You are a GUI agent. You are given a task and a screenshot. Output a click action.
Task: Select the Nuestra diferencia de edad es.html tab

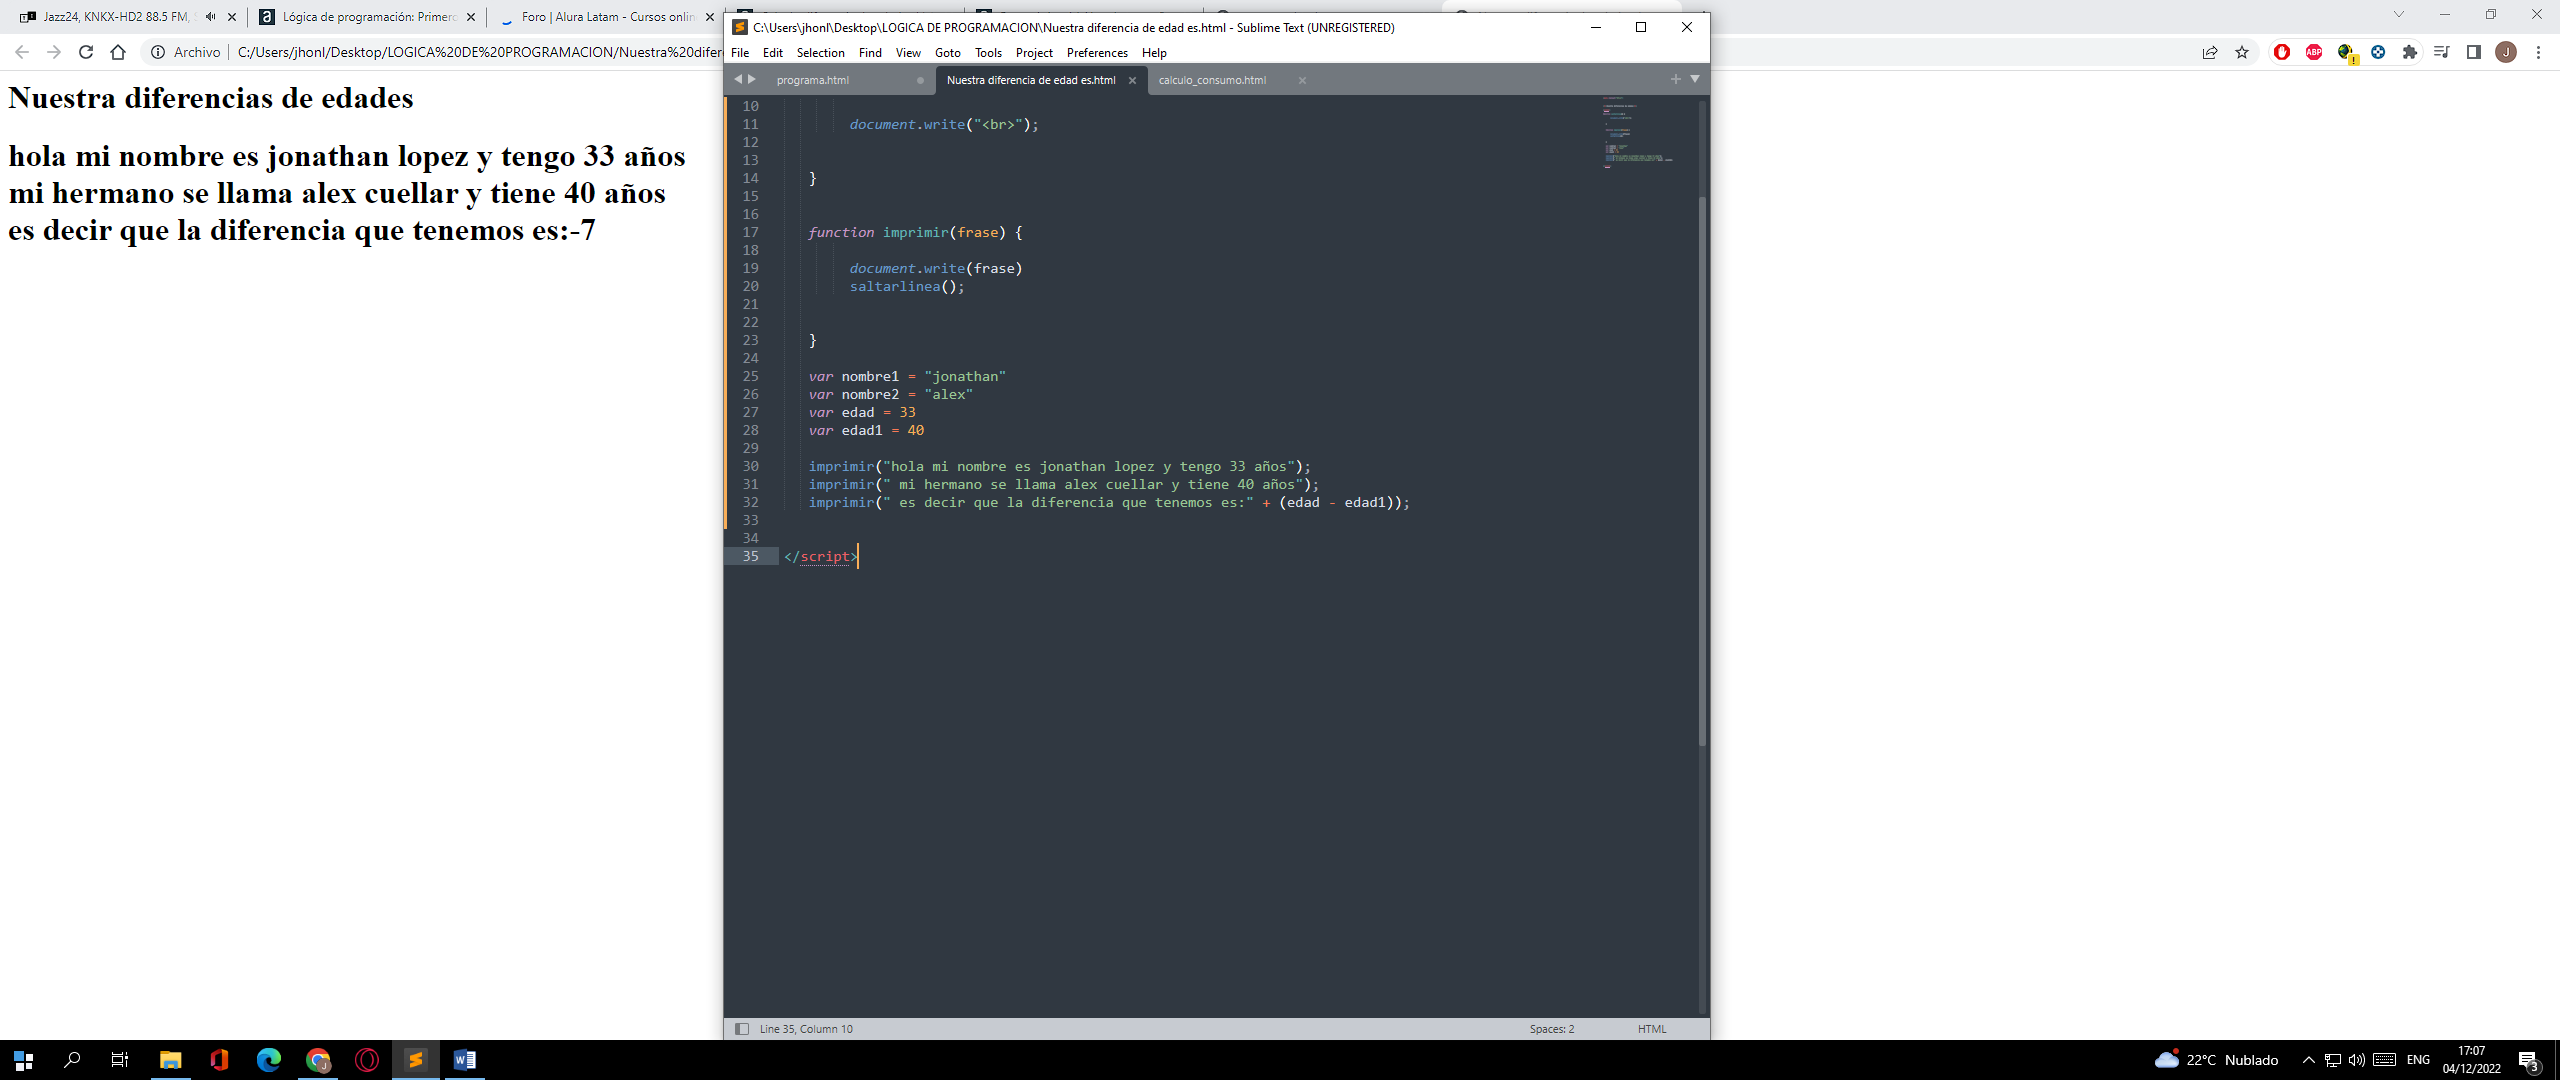[x=1031, y=80]
